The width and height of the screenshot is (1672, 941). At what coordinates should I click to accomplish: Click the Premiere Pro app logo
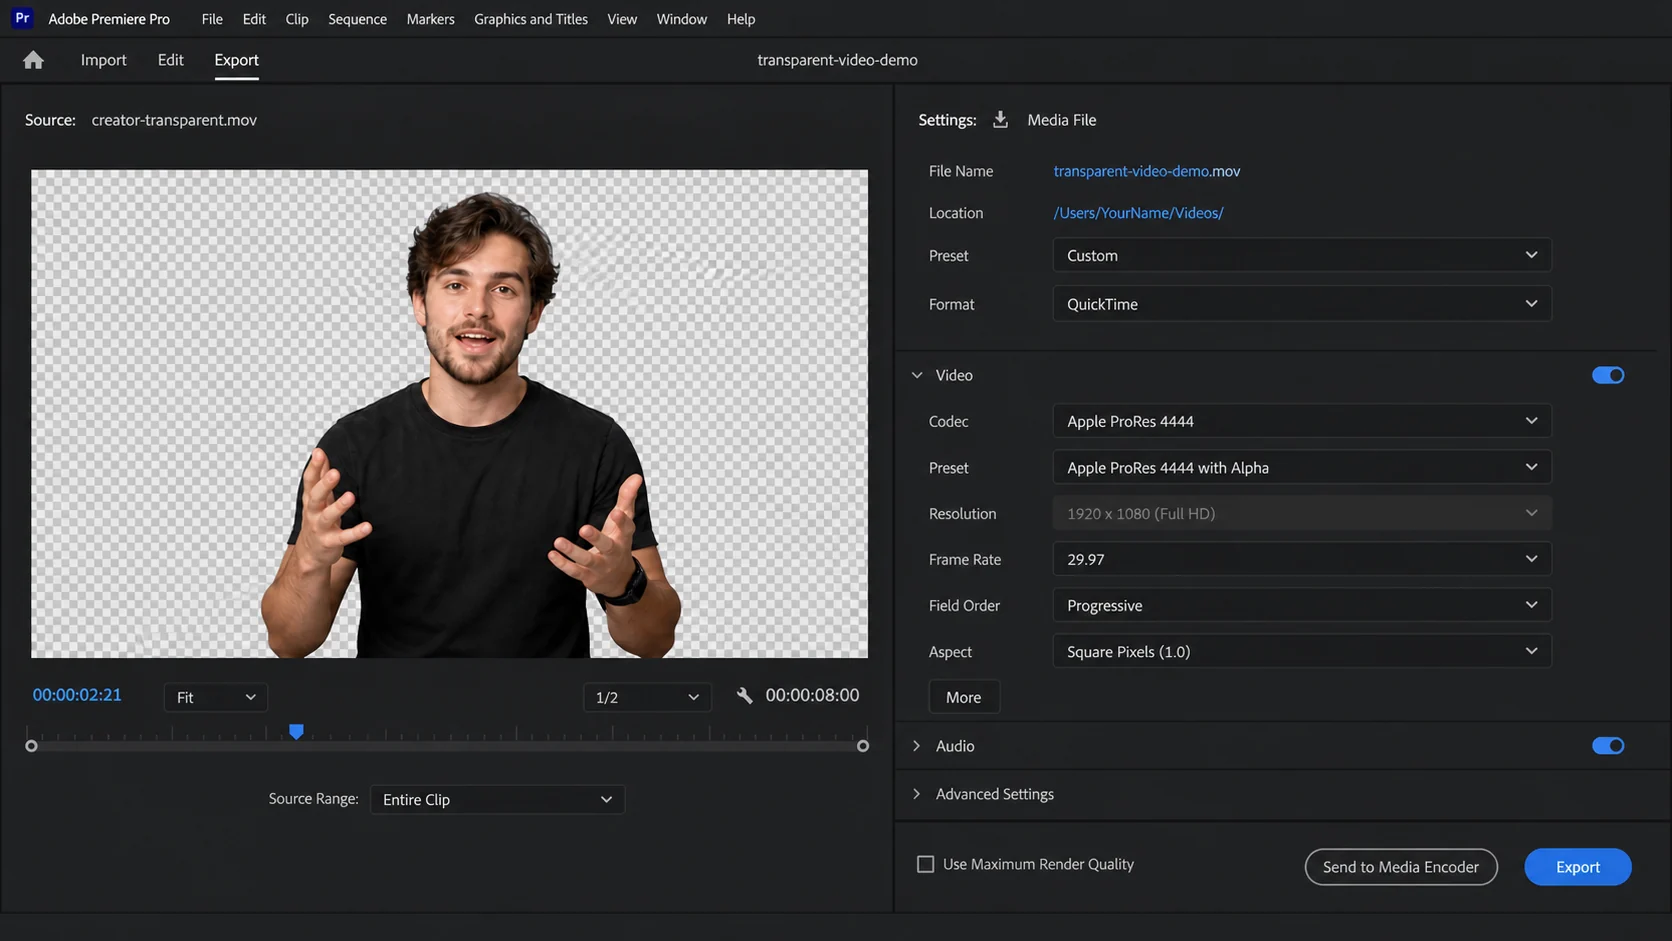coord(22,18)
